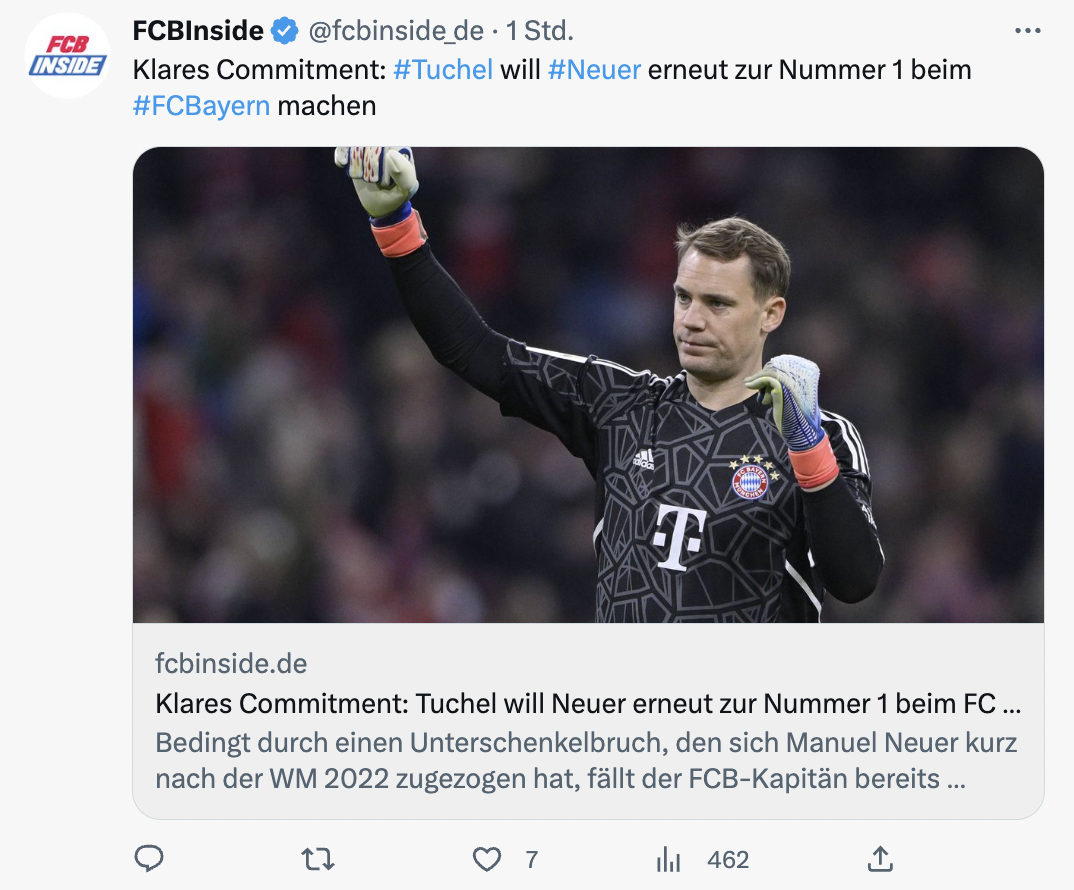Screen dimensions: 1074x890
Task: Click the FCBInside display name
Action: coord(198,32)
